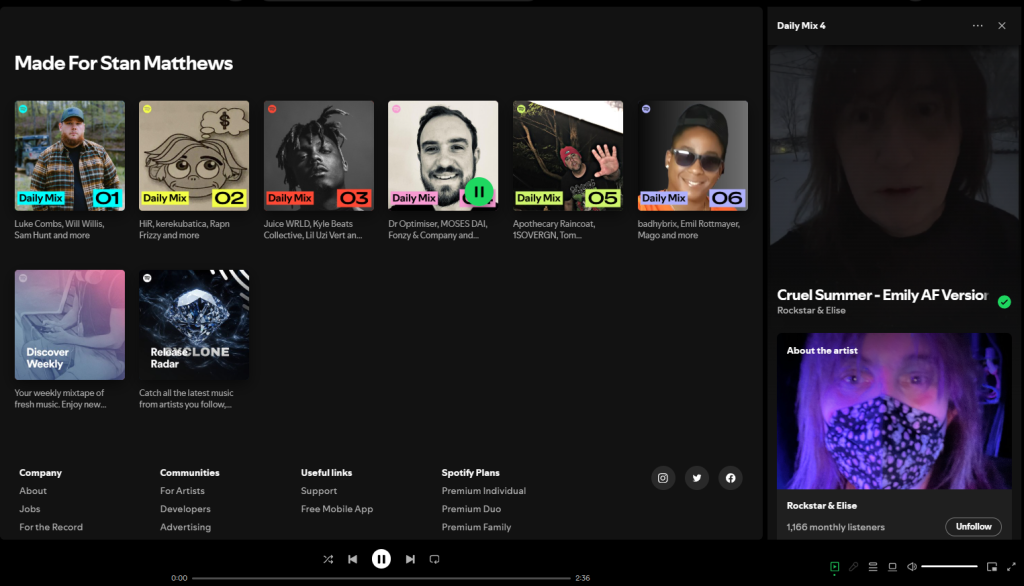This screenshot has height=586, width=1024.
Task: Click 'Catch all the latest music' description
Action: coord(186,399)
